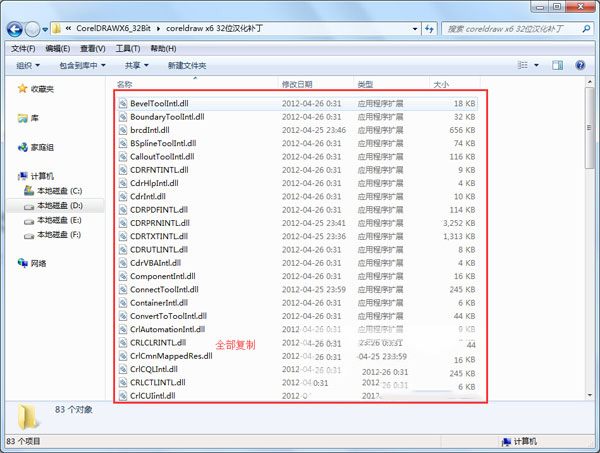Image resolution: width=600 pixels, height=453 pixels.
Task: Click the CDRTXTINTL.dll file icon
Action: 123,236
